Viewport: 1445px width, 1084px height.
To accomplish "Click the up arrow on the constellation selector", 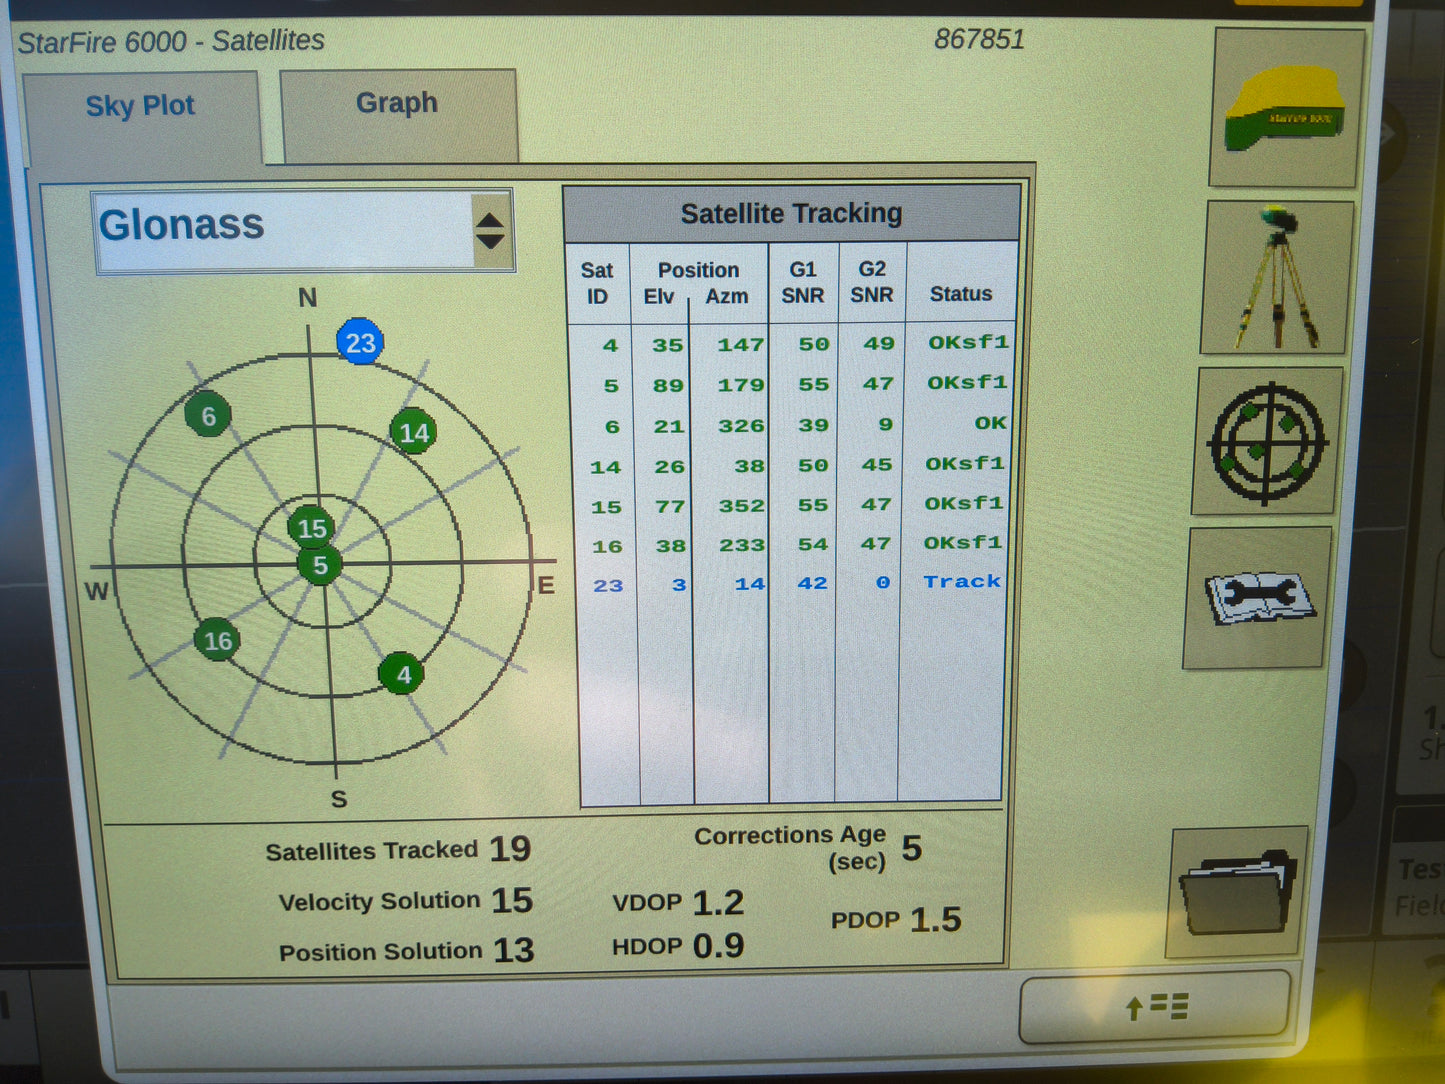I will click(491, 219).
